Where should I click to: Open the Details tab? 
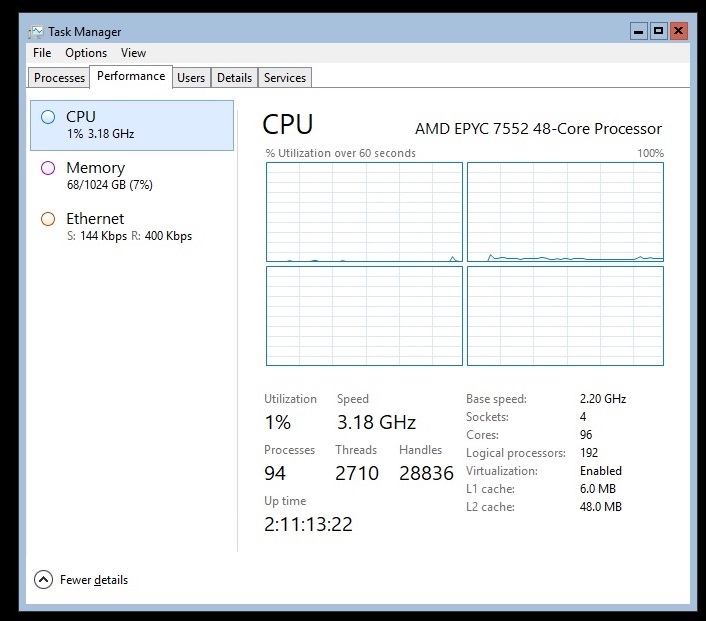[x=234, y=77]
